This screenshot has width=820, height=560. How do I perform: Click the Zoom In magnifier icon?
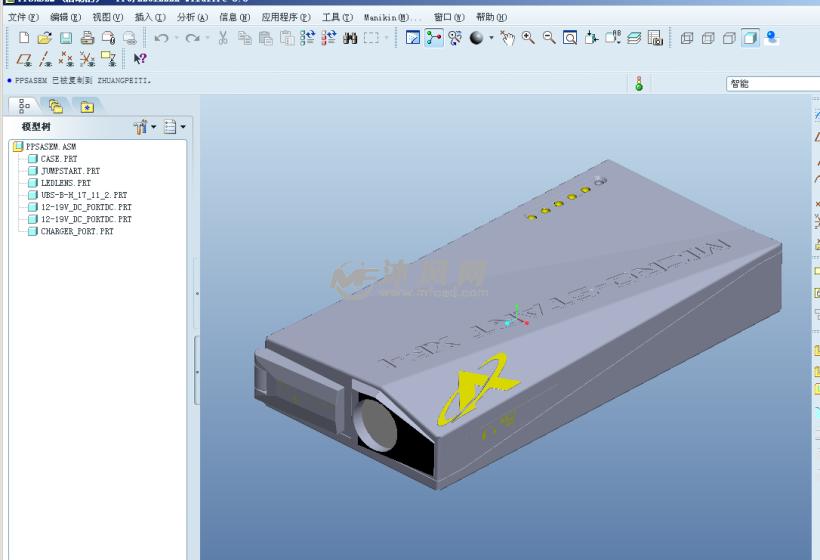coord(528,38)
